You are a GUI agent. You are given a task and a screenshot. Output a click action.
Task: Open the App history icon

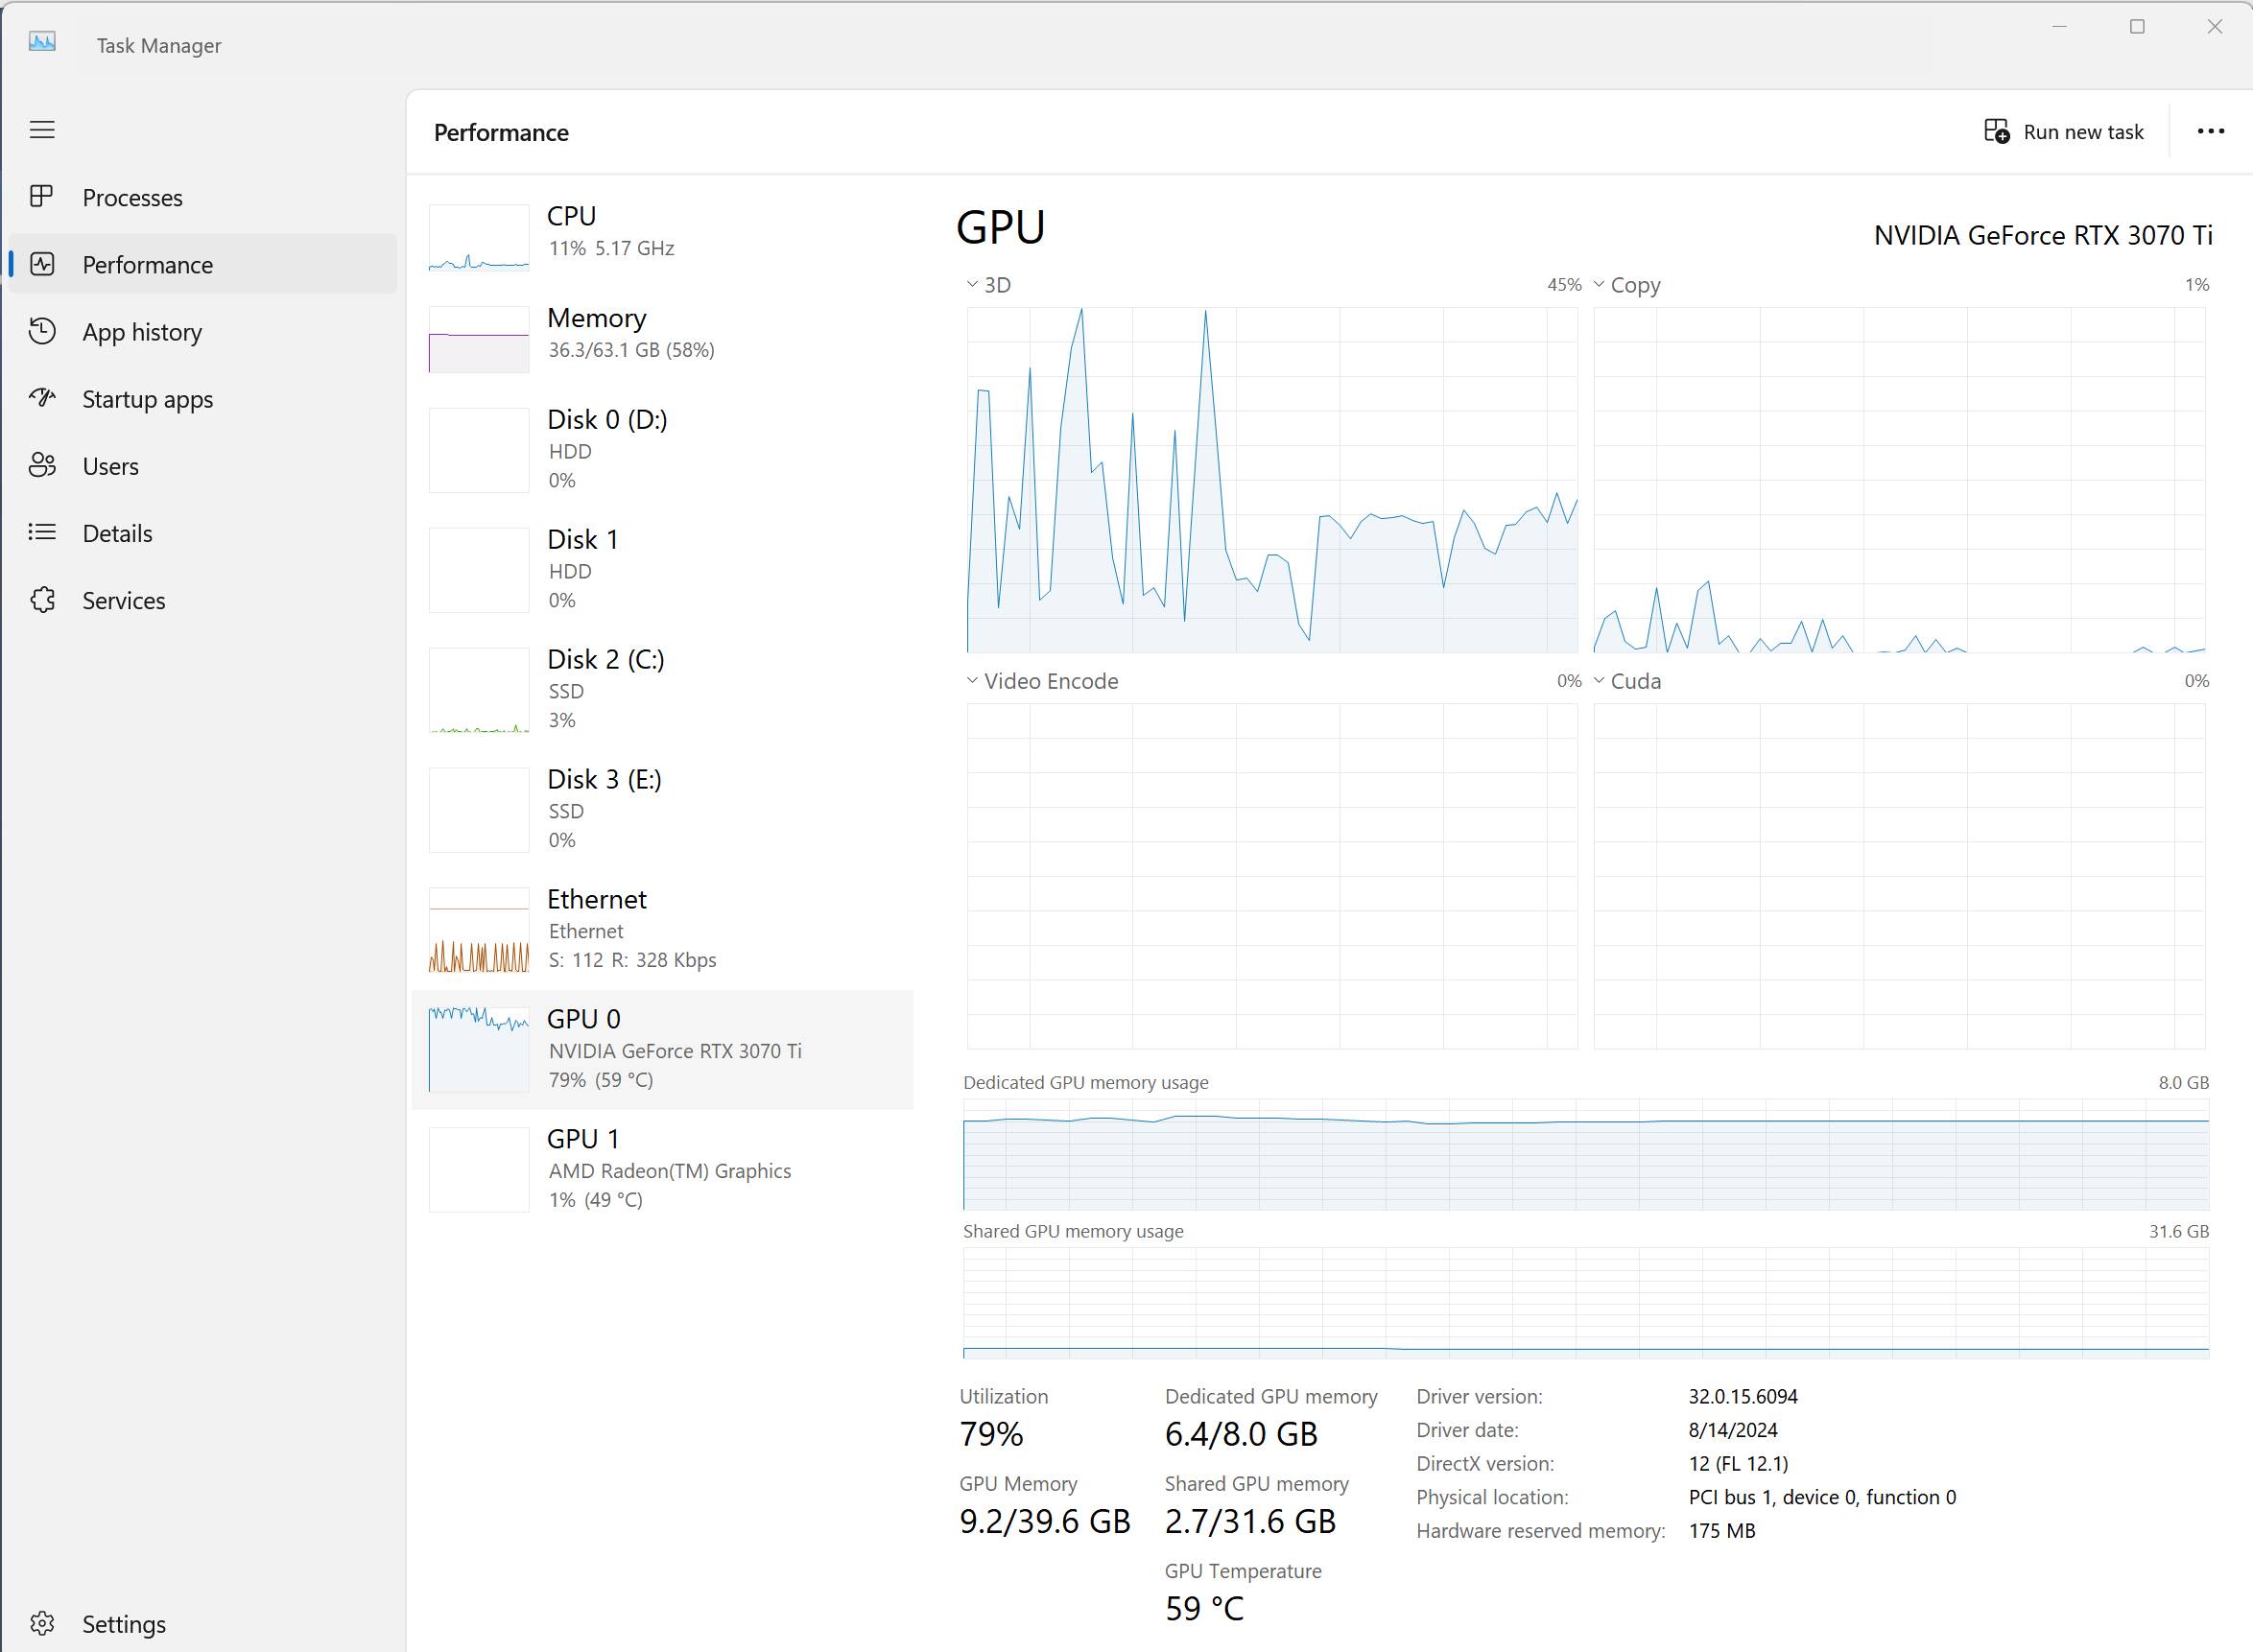click(x=42, y=331)
